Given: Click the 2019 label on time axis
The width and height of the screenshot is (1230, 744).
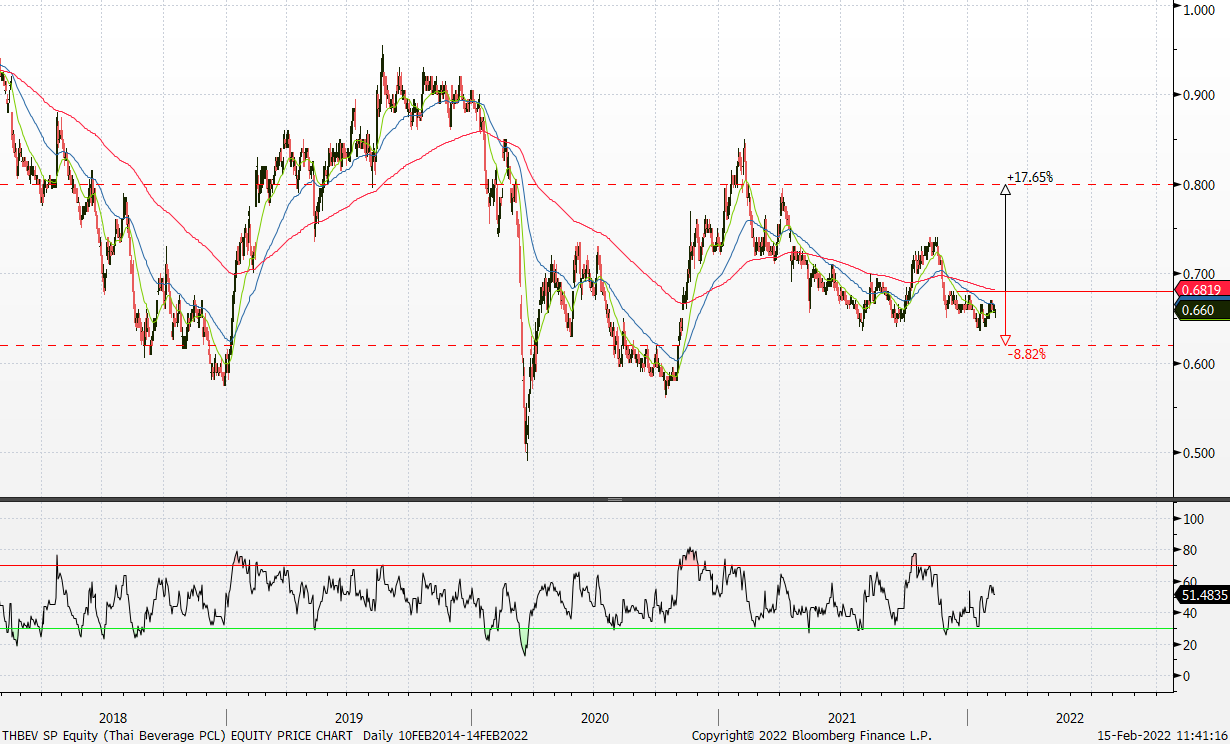Looking at the screenshot, I should point(349,718).
